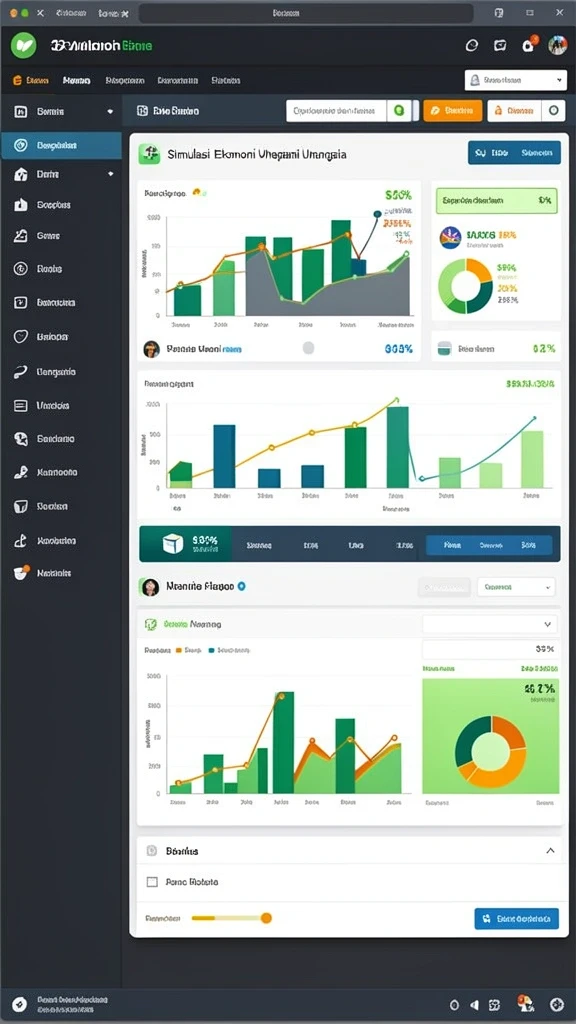Click the blue button at the bottom right
This screenshot has height=1024, width=576.
516,918
